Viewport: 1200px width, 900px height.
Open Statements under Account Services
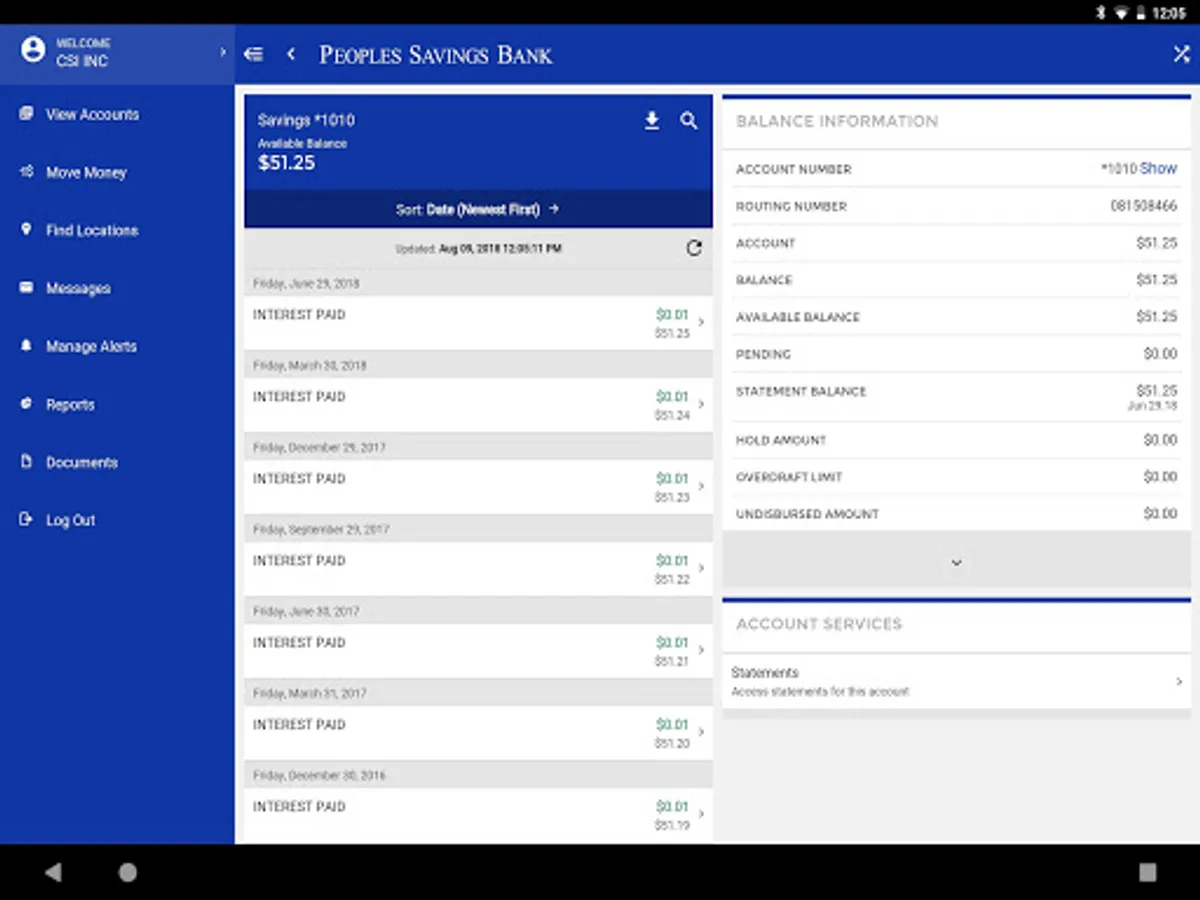point(956,681)
